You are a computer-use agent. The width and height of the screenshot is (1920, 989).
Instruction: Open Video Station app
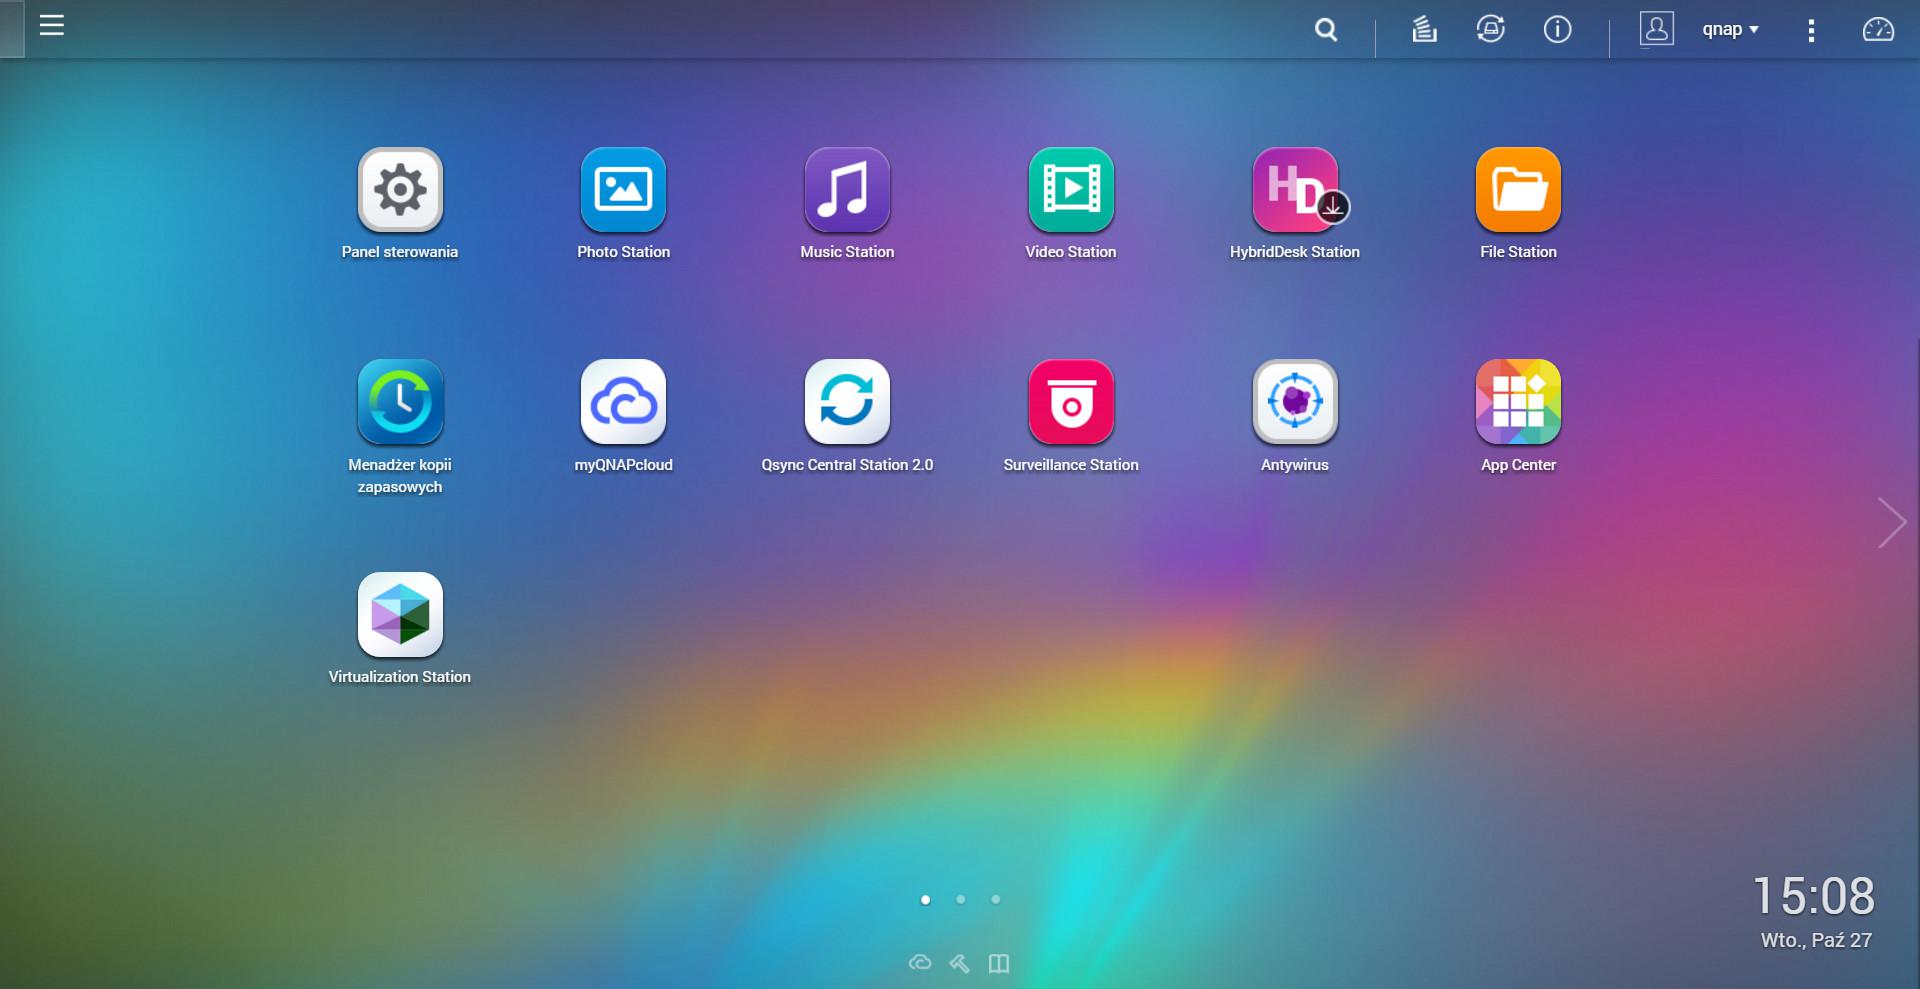pyautogui.click(x=1070, y=190)
